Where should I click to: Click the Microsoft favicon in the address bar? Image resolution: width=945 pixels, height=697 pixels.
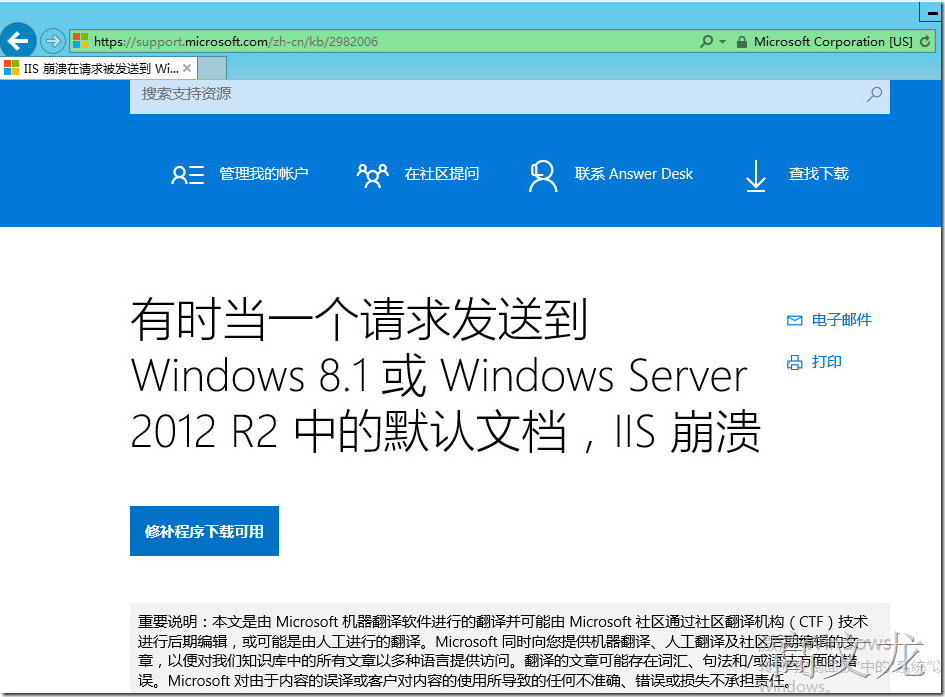tap(80, 41)
